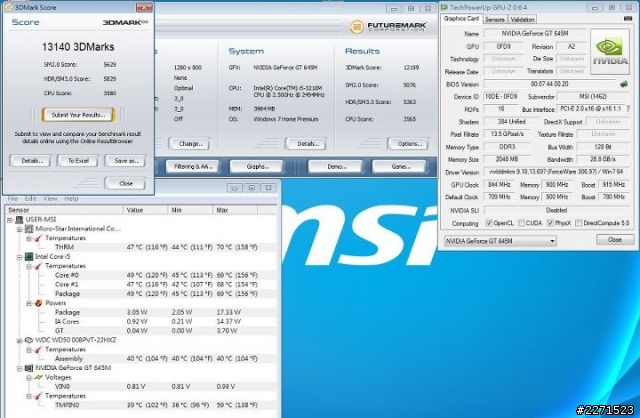Screen dimensions: 640x418
Task: Select IA Cores power row
Action: [x=141, y=322]
